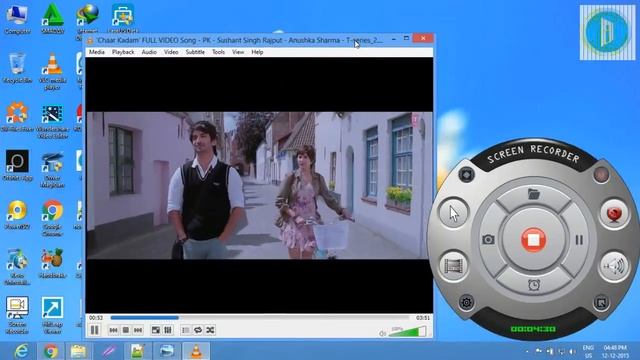Pause playback in VLC player

click(94, 330)
